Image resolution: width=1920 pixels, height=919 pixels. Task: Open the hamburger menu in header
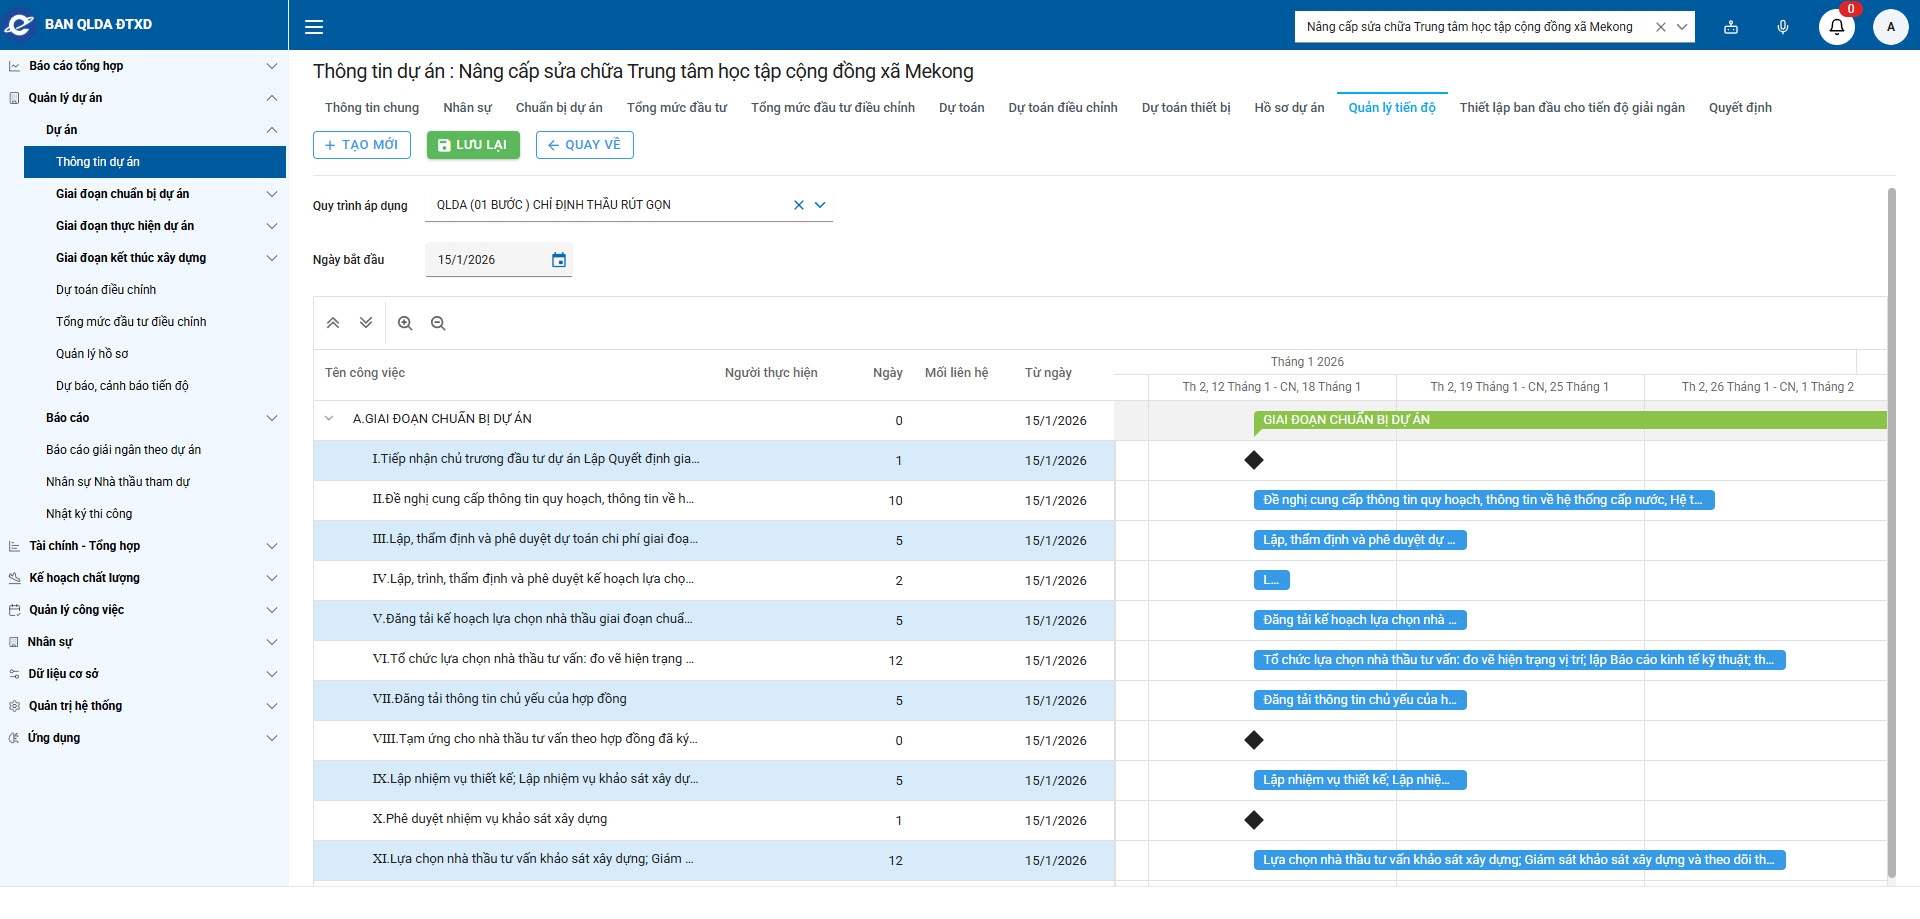pyautogui.click(x=314, y=27)
